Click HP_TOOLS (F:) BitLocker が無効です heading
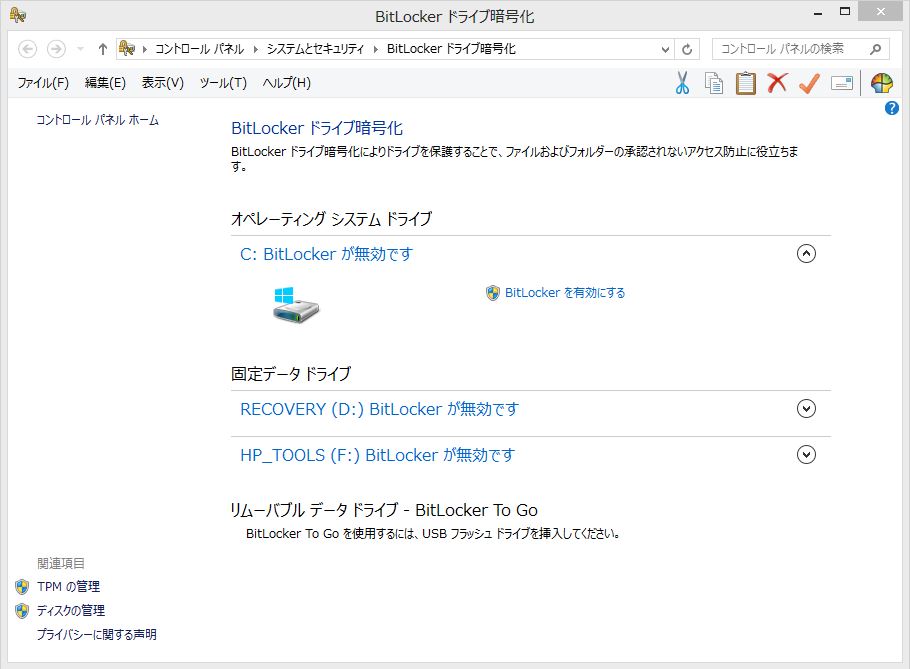 coord(377,455)
